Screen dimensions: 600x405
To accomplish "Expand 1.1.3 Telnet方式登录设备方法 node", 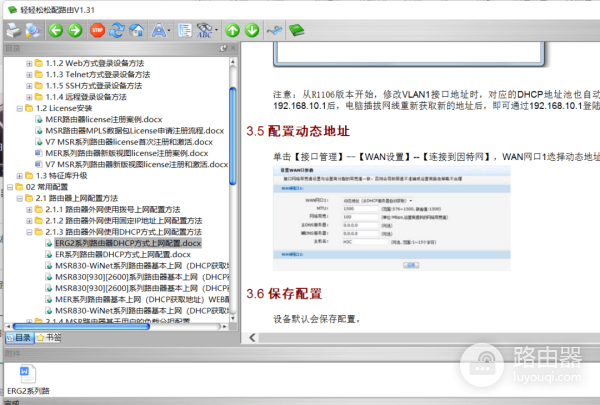I will [x=29, y=75].
